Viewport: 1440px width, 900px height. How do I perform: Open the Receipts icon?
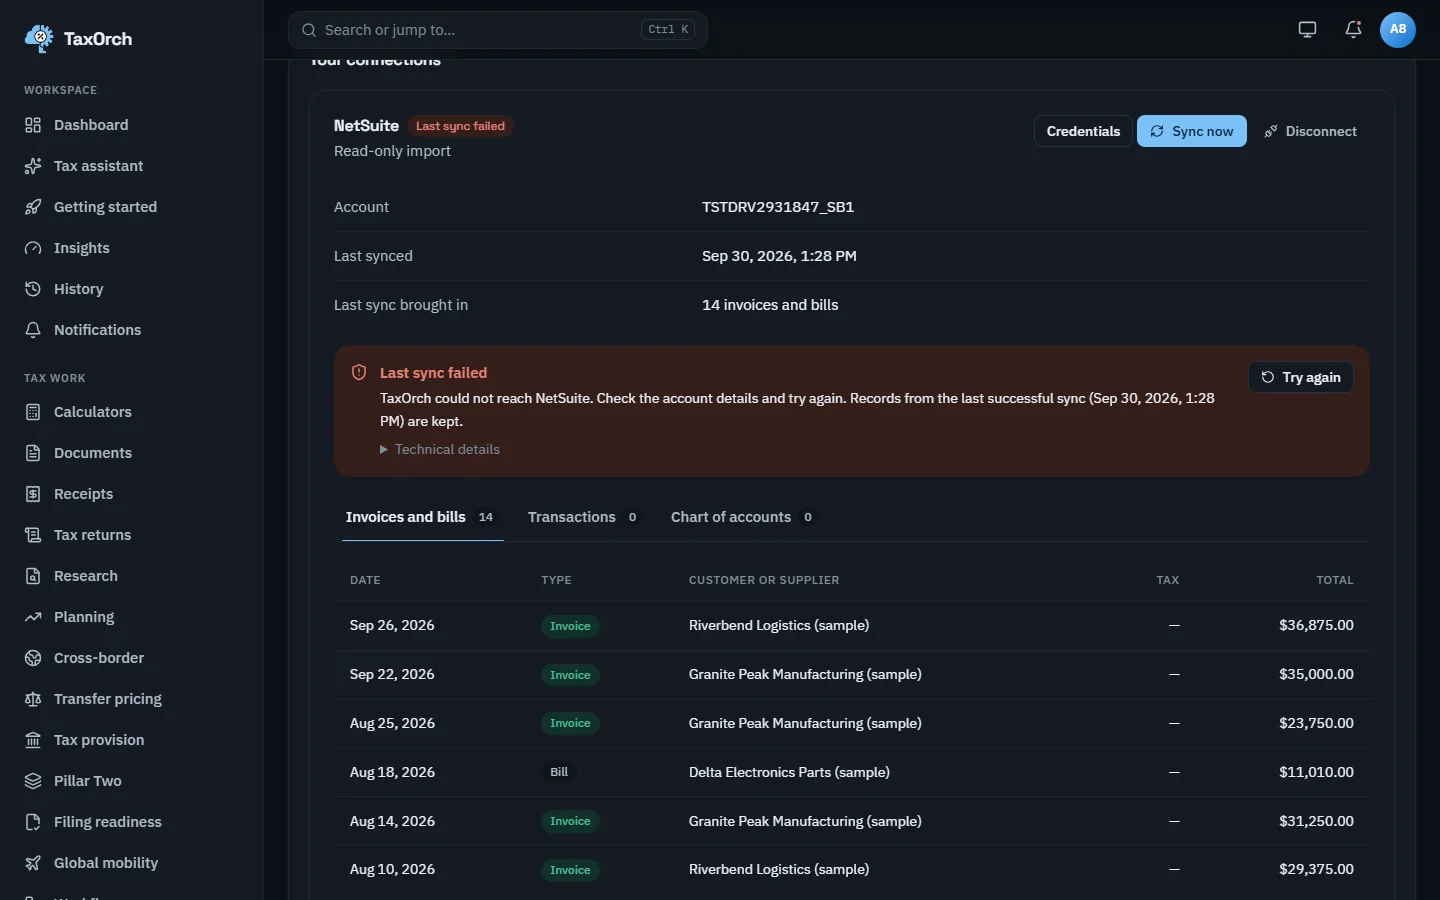[33, 494]
